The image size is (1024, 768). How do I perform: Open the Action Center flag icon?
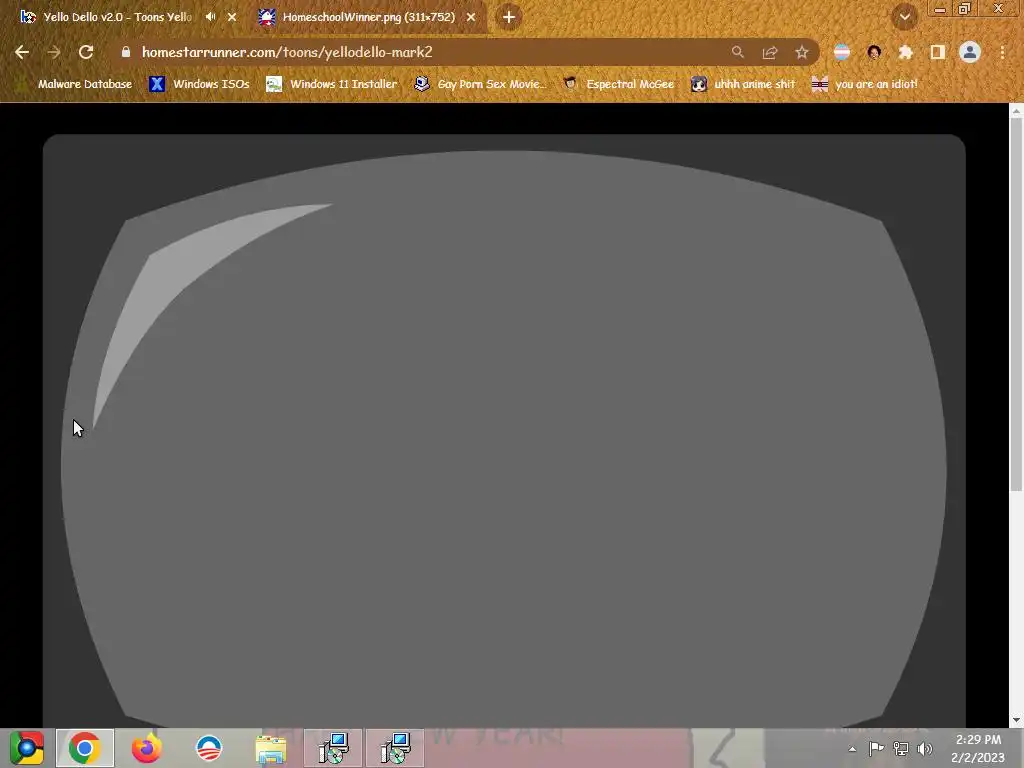pyautogui.click(x=876, y=749)
